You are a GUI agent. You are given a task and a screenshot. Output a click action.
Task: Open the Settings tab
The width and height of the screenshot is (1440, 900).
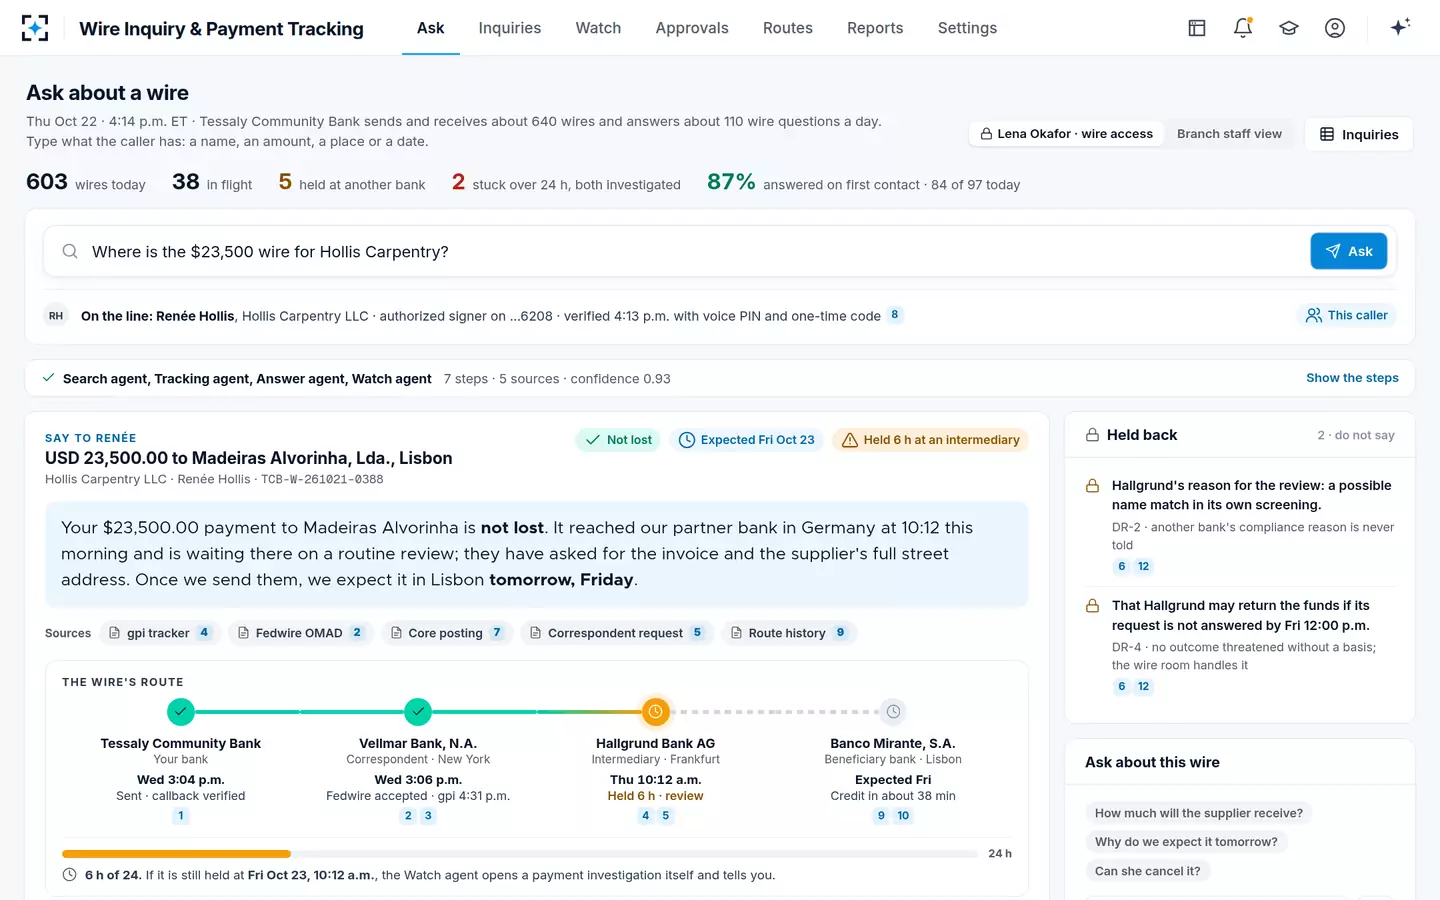pos(967,28)
